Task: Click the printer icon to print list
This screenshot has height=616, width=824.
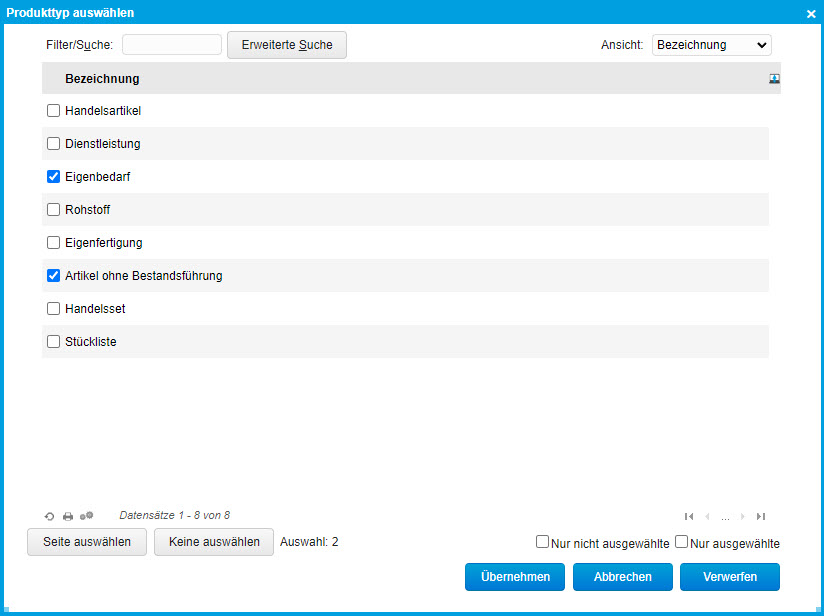Action: tap(68, 516)
